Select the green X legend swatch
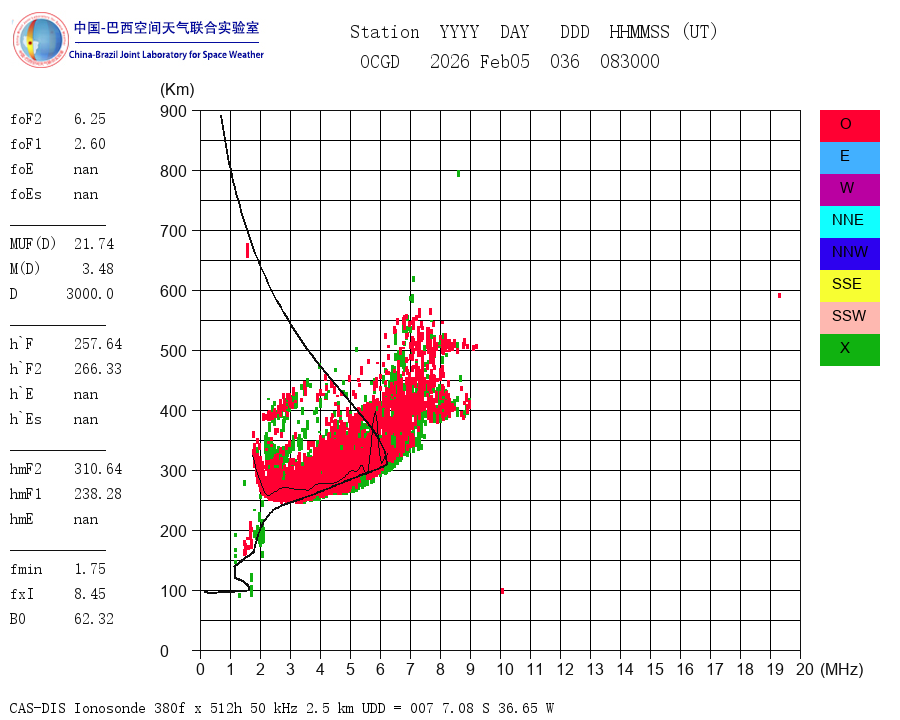 pos(849,350)
